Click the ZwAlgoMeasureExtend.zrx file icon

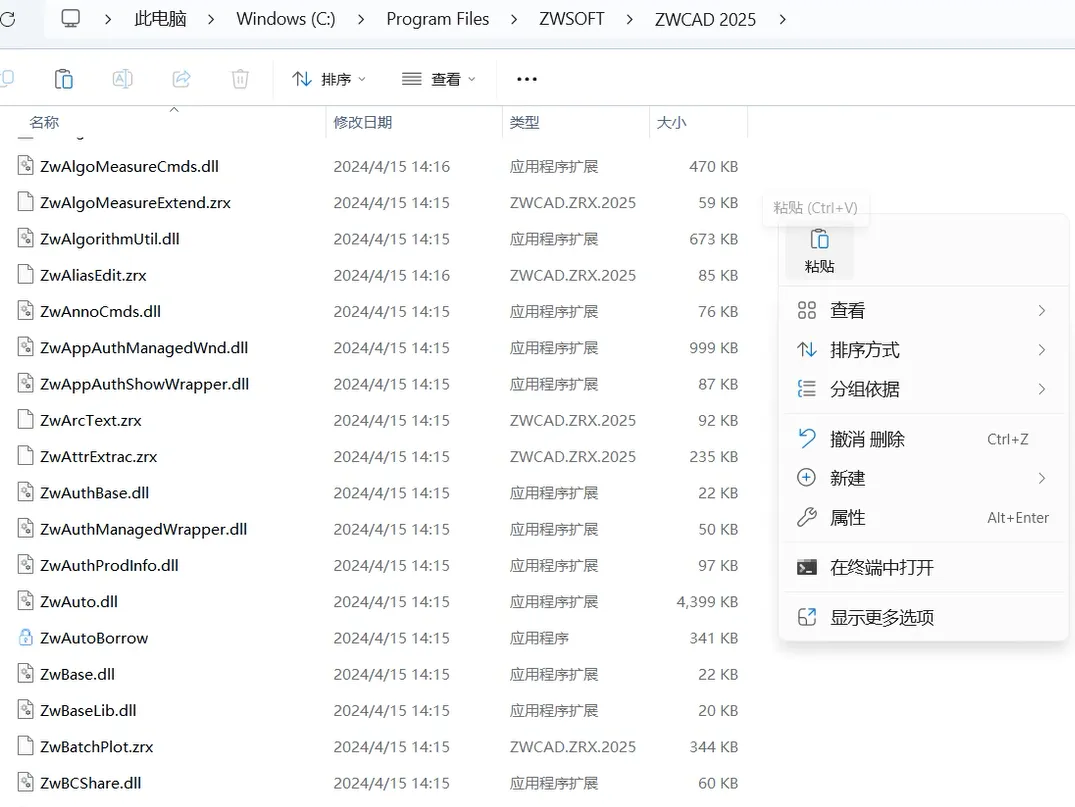point(25,202)
